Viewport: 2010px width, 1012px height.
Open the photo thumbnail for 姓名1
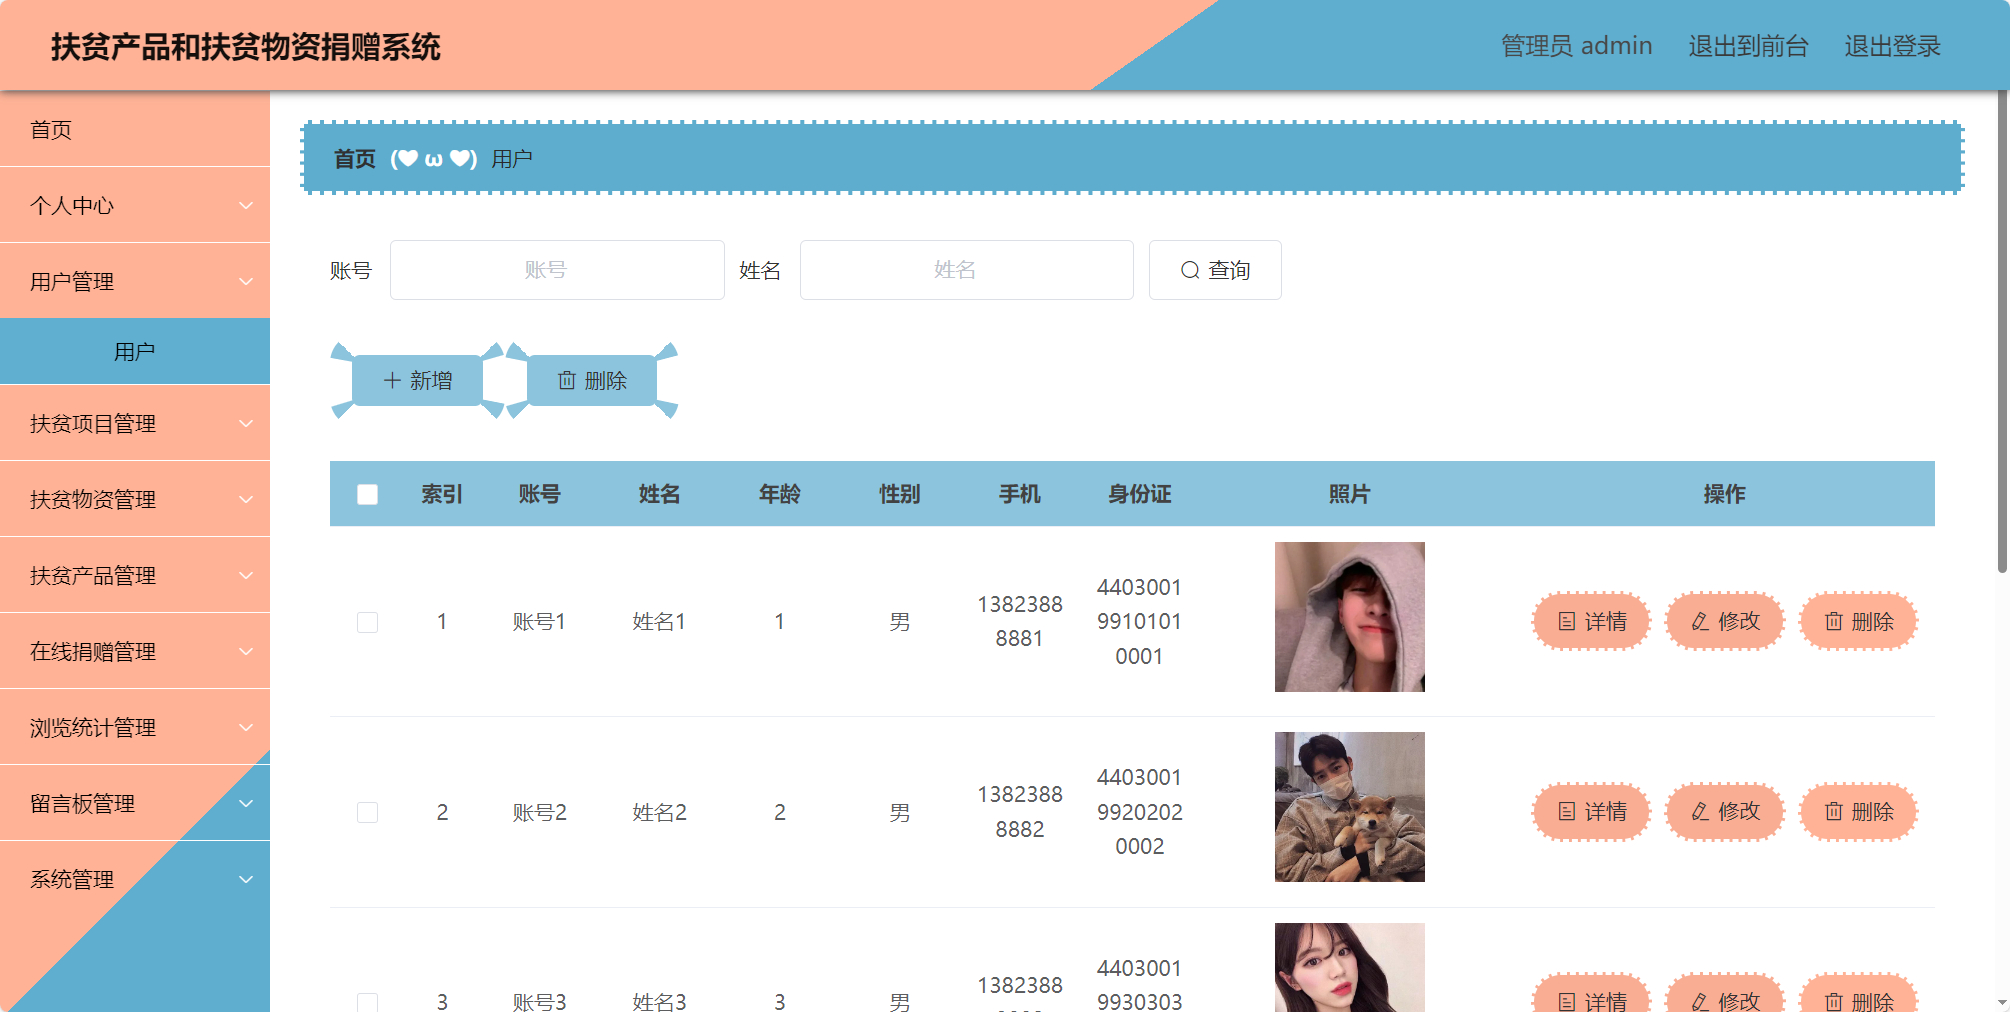(x=1350, y=617)
